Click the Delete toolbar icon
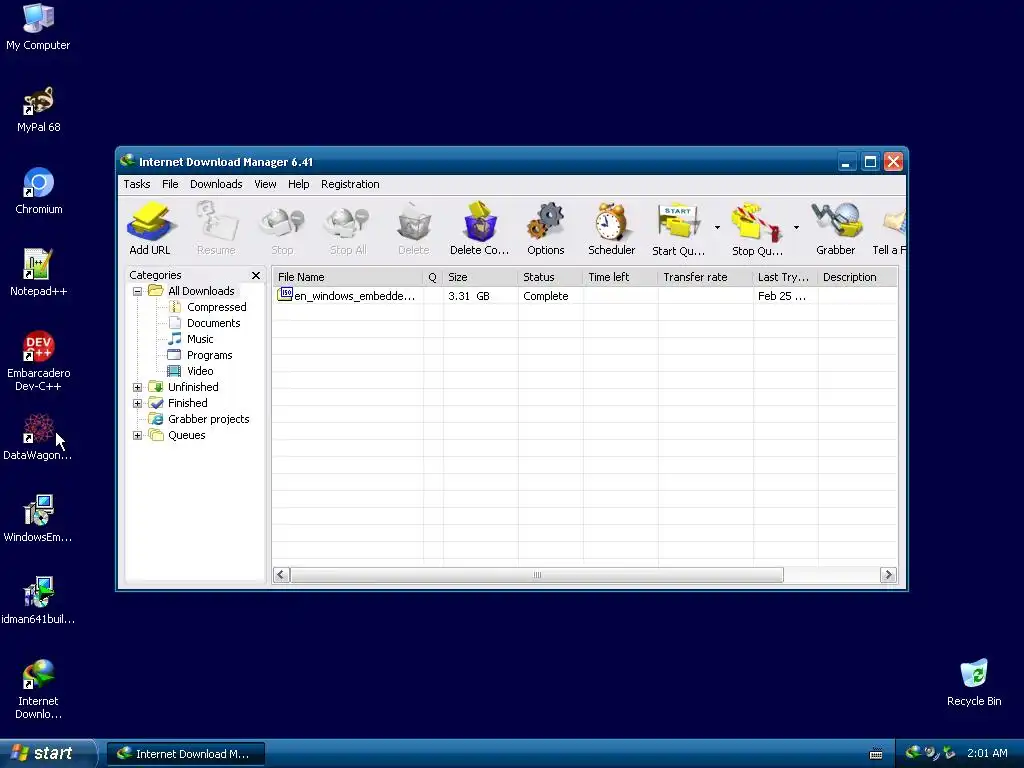Screen dimensions: 1024x768 click(413, 229)
